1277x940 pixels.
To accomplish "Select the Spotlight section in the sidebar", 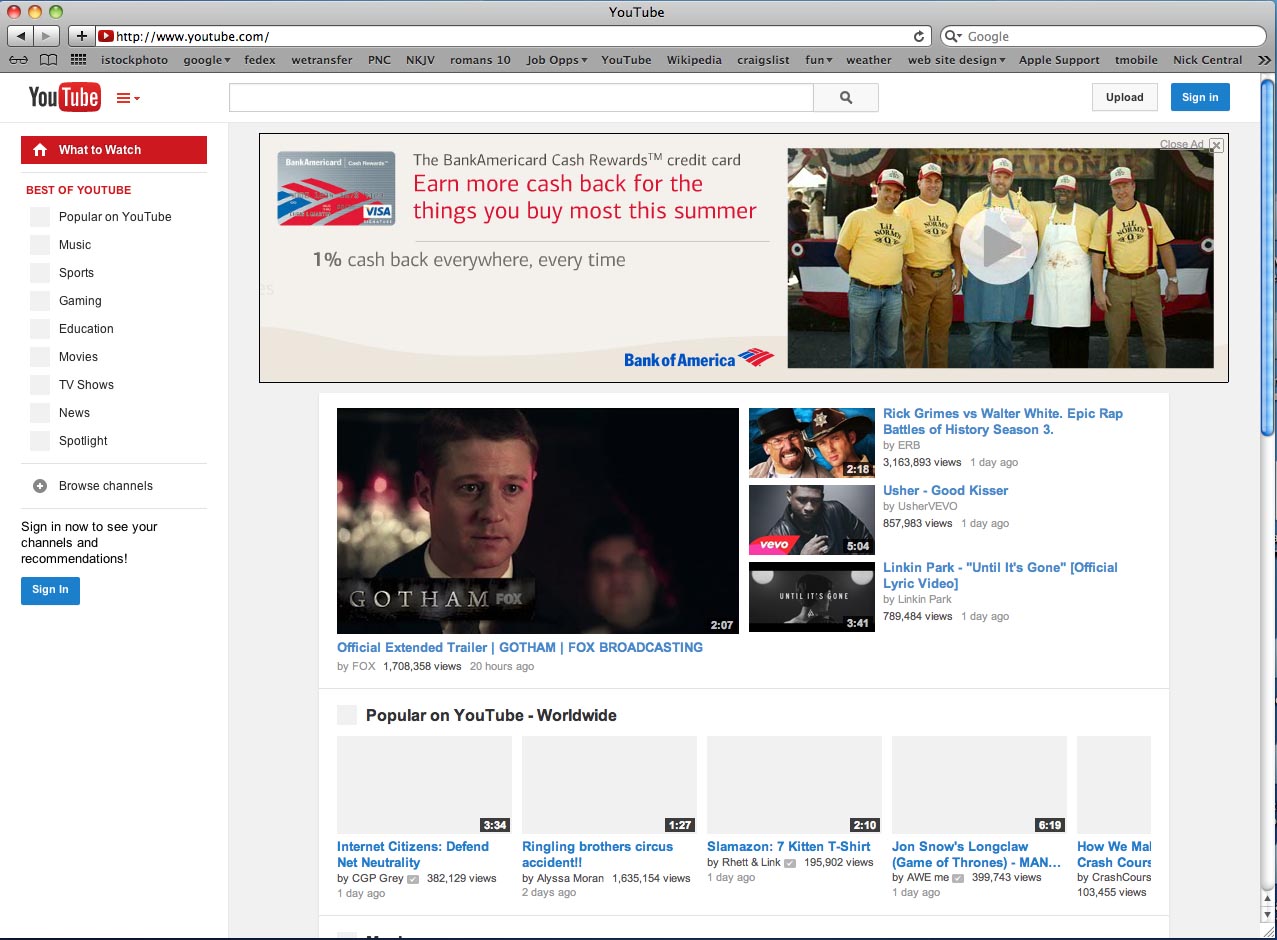I will point(40,441).
